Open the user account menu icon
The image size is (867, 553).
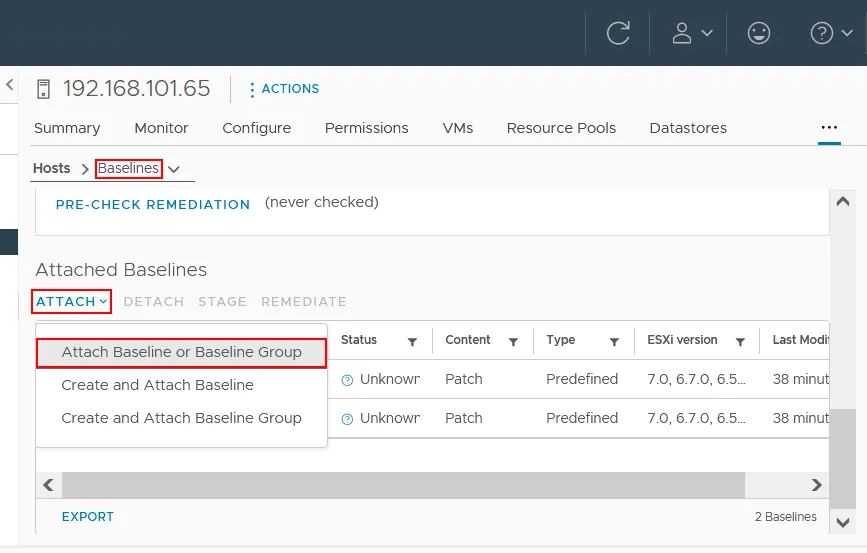tap(692, 33)
